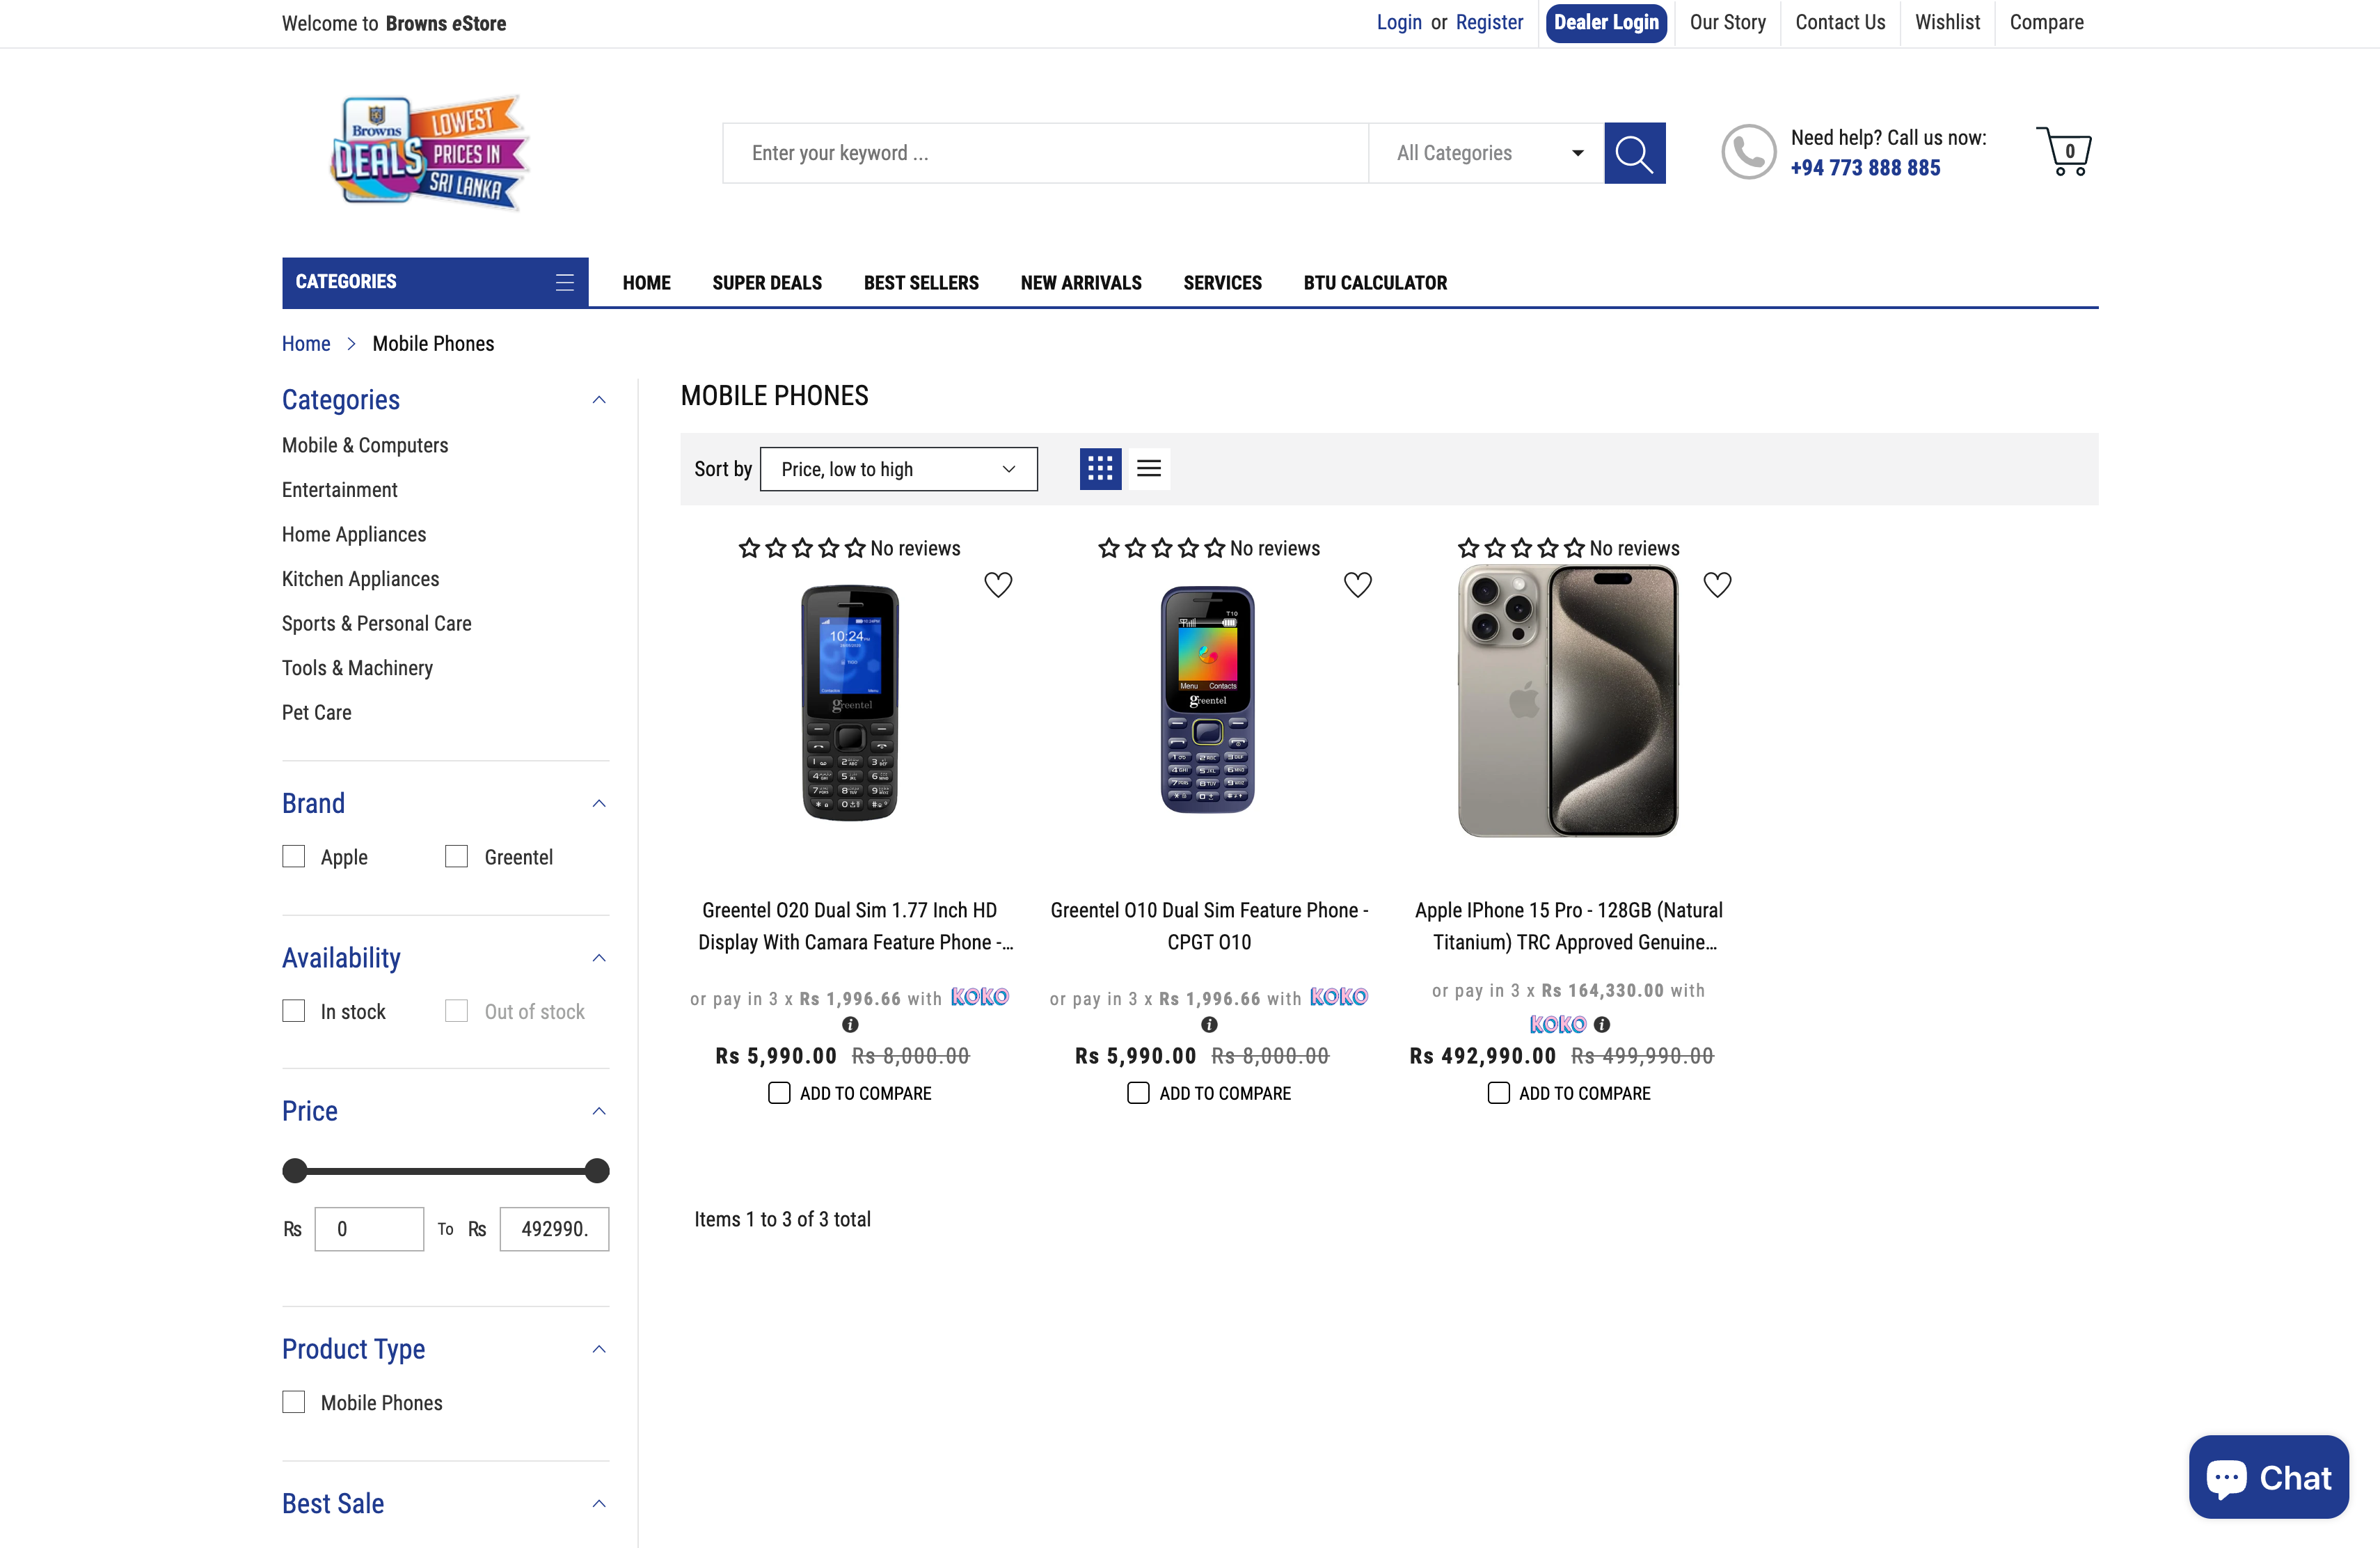Click the phone handset help icon
This screenshot has height=1548, width=2380.
pos(1748,151)
